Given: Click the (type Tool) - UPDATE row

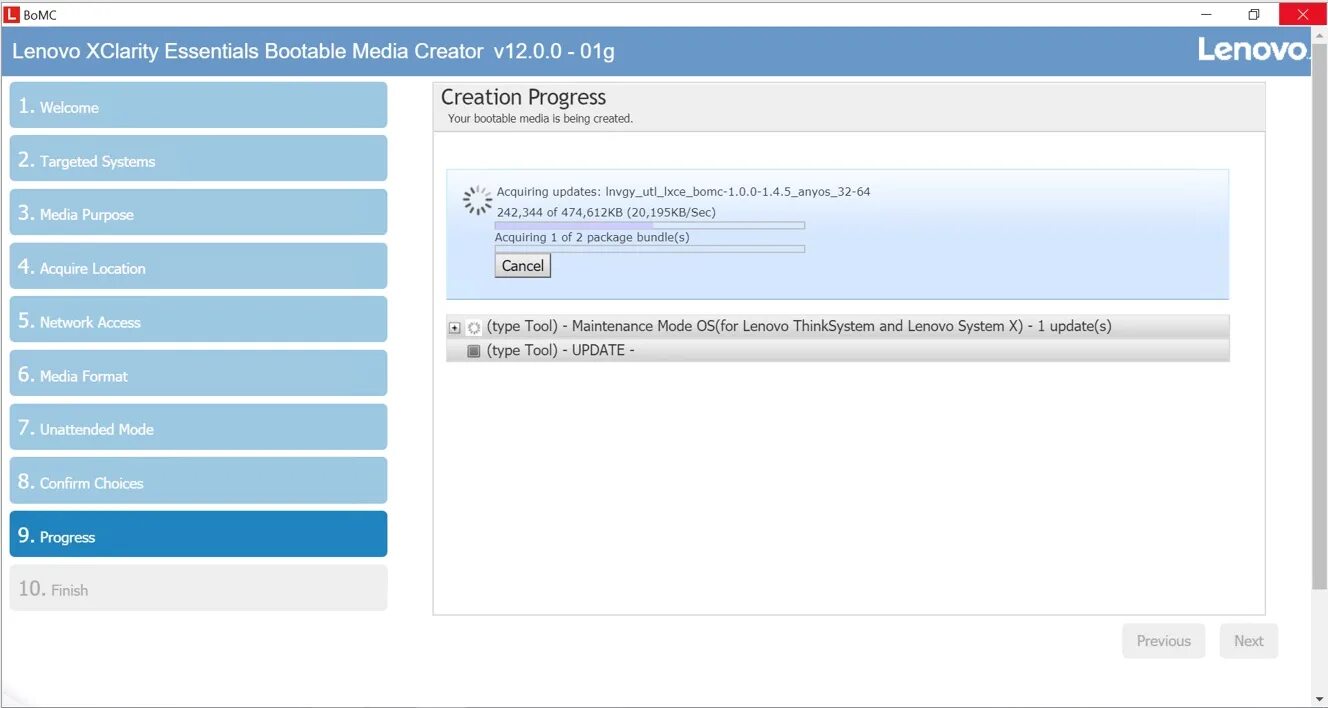Looking at the screenshot, I should (x=838, y=350).
